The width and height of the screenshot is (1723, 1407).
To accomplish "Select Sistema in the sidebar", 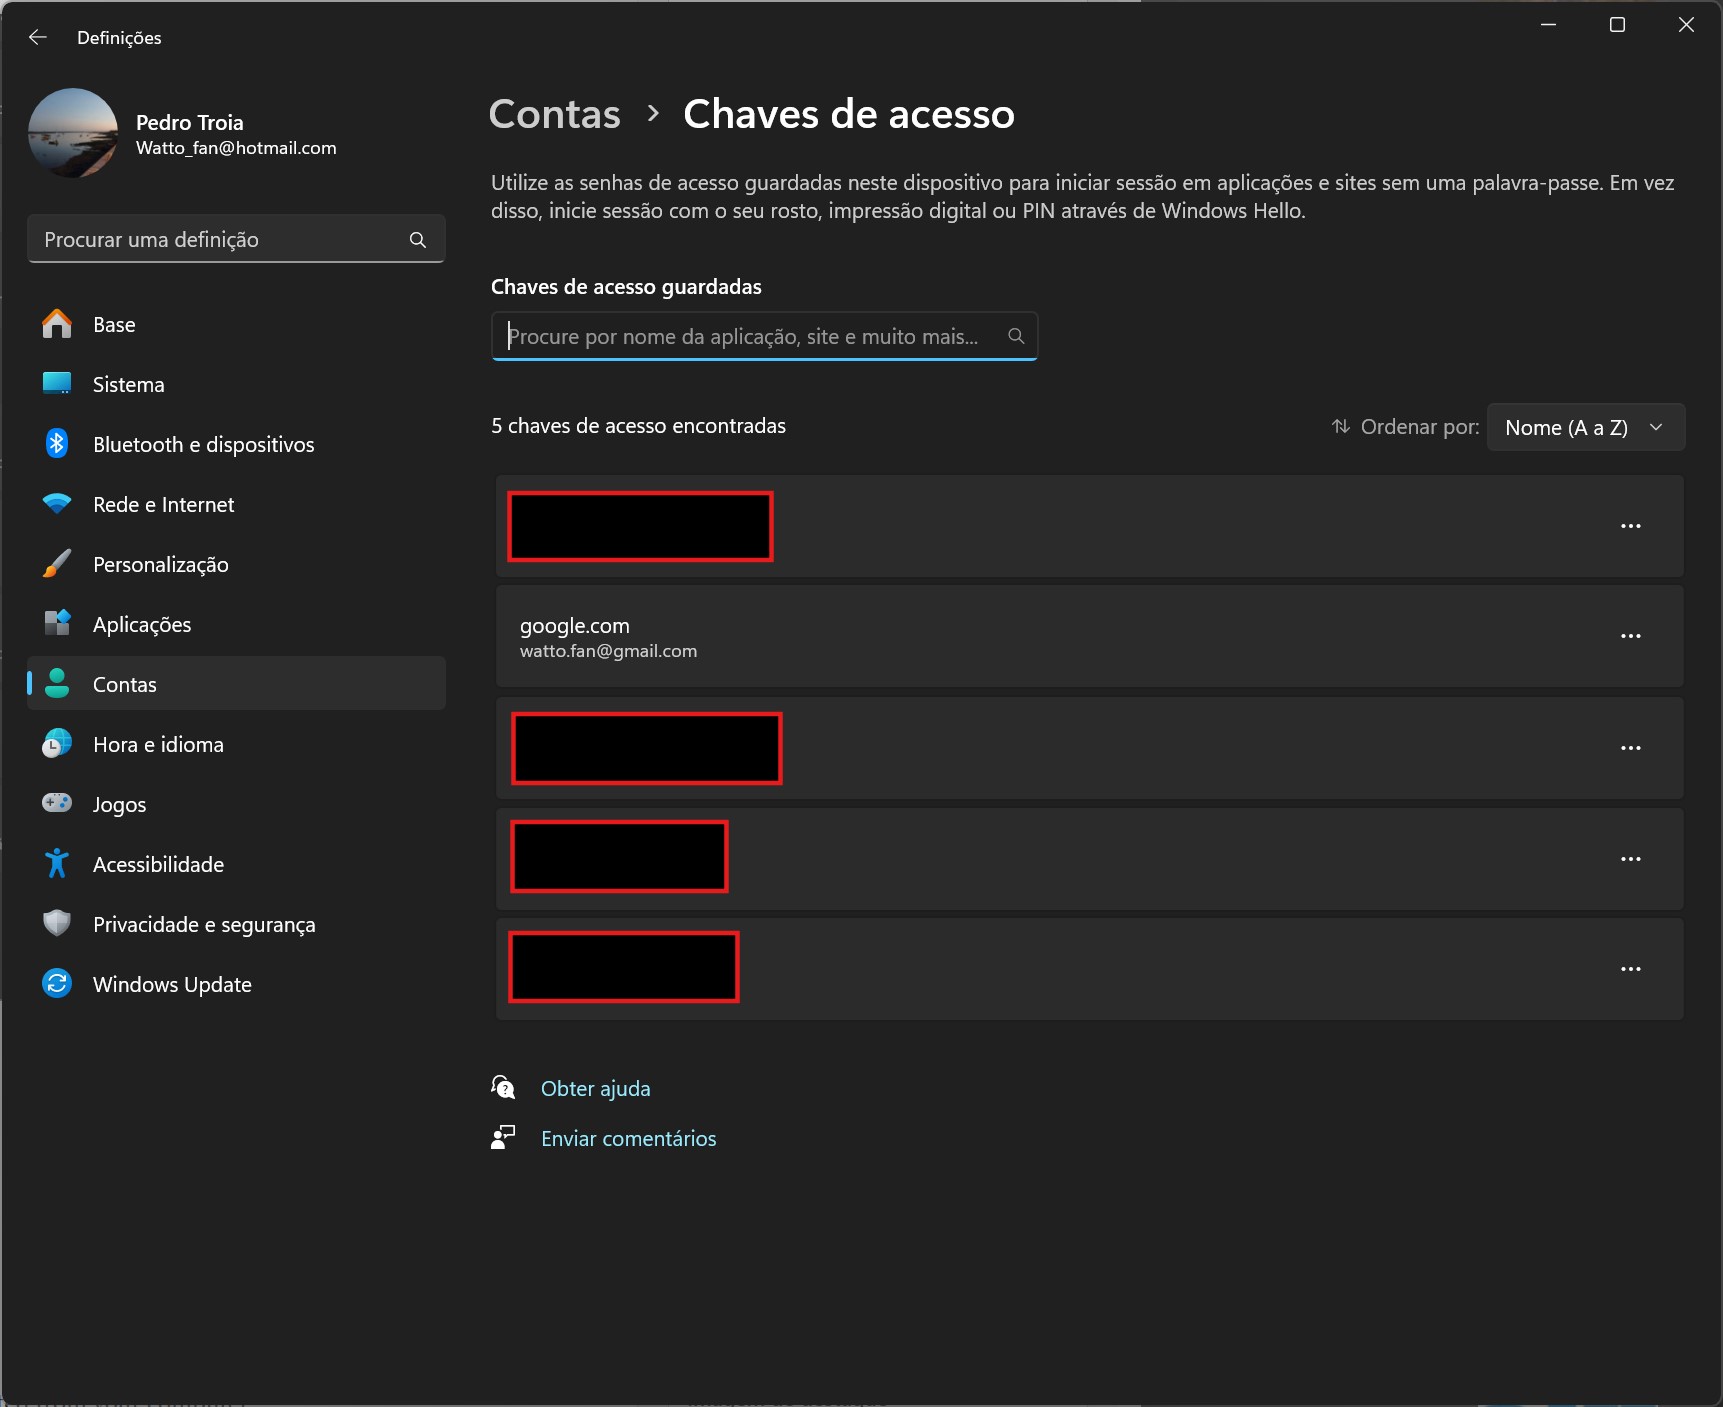I will [128, 385].
